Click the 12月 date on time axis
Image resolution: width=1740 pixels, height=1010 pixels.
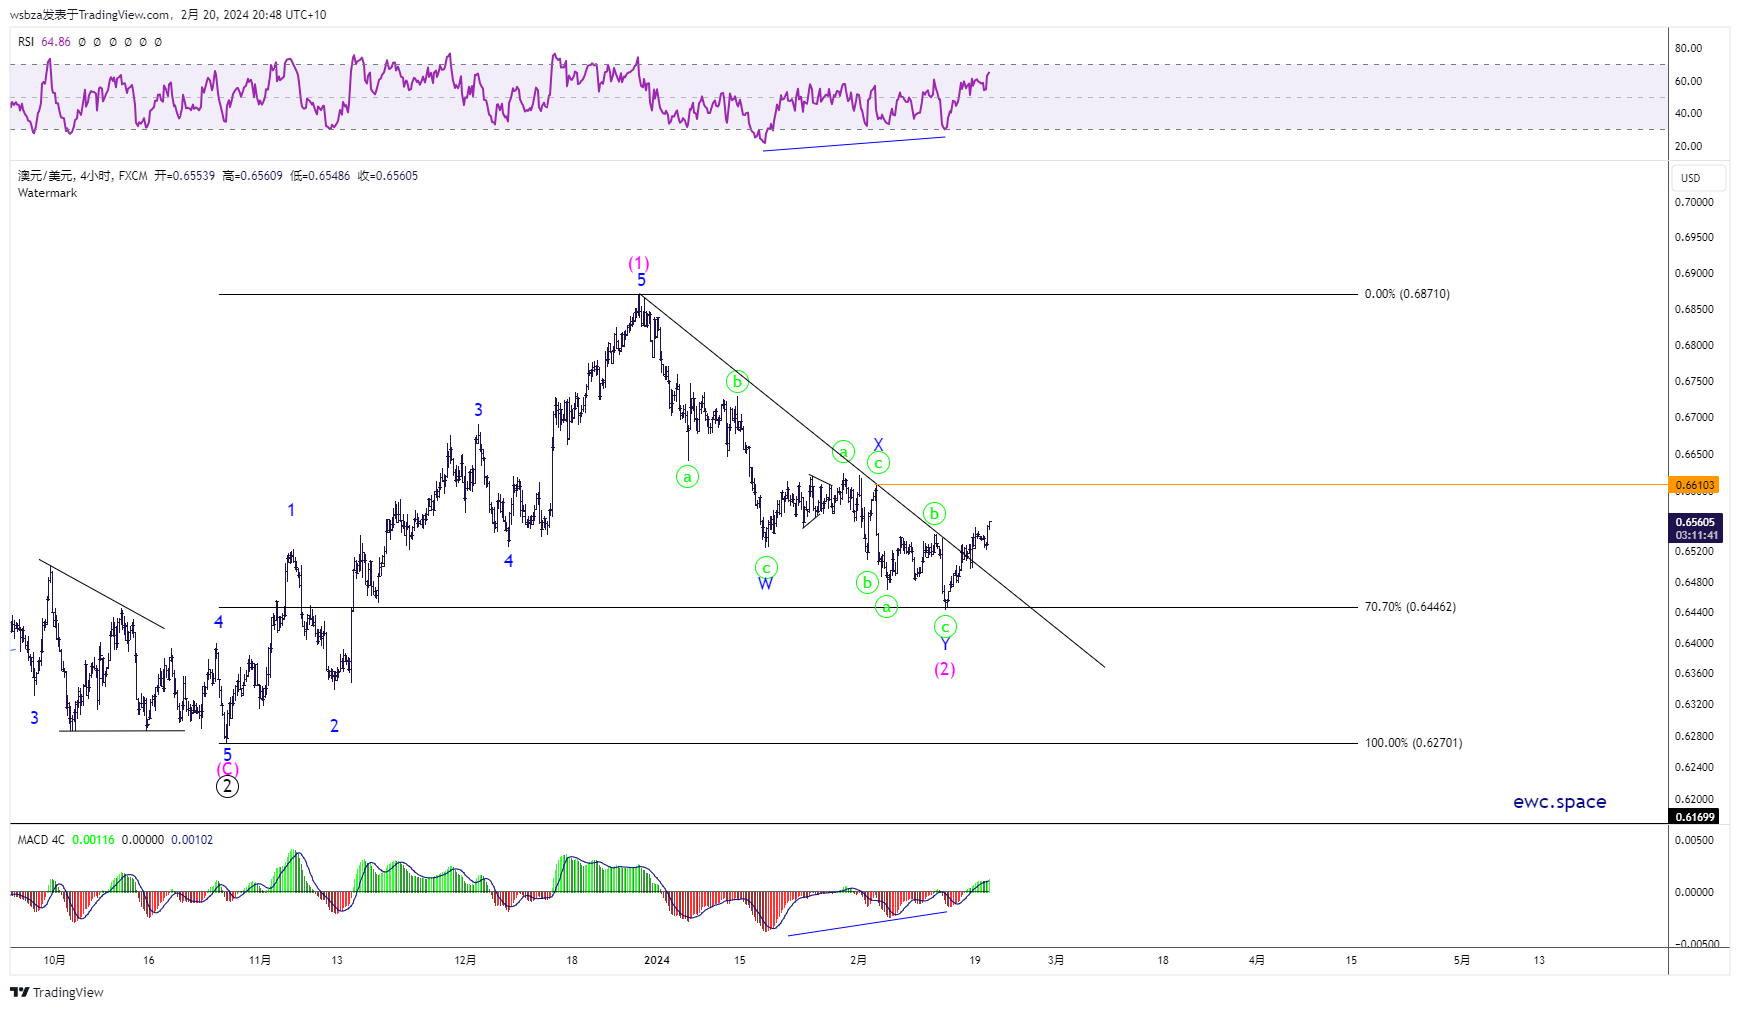(465, 960)
